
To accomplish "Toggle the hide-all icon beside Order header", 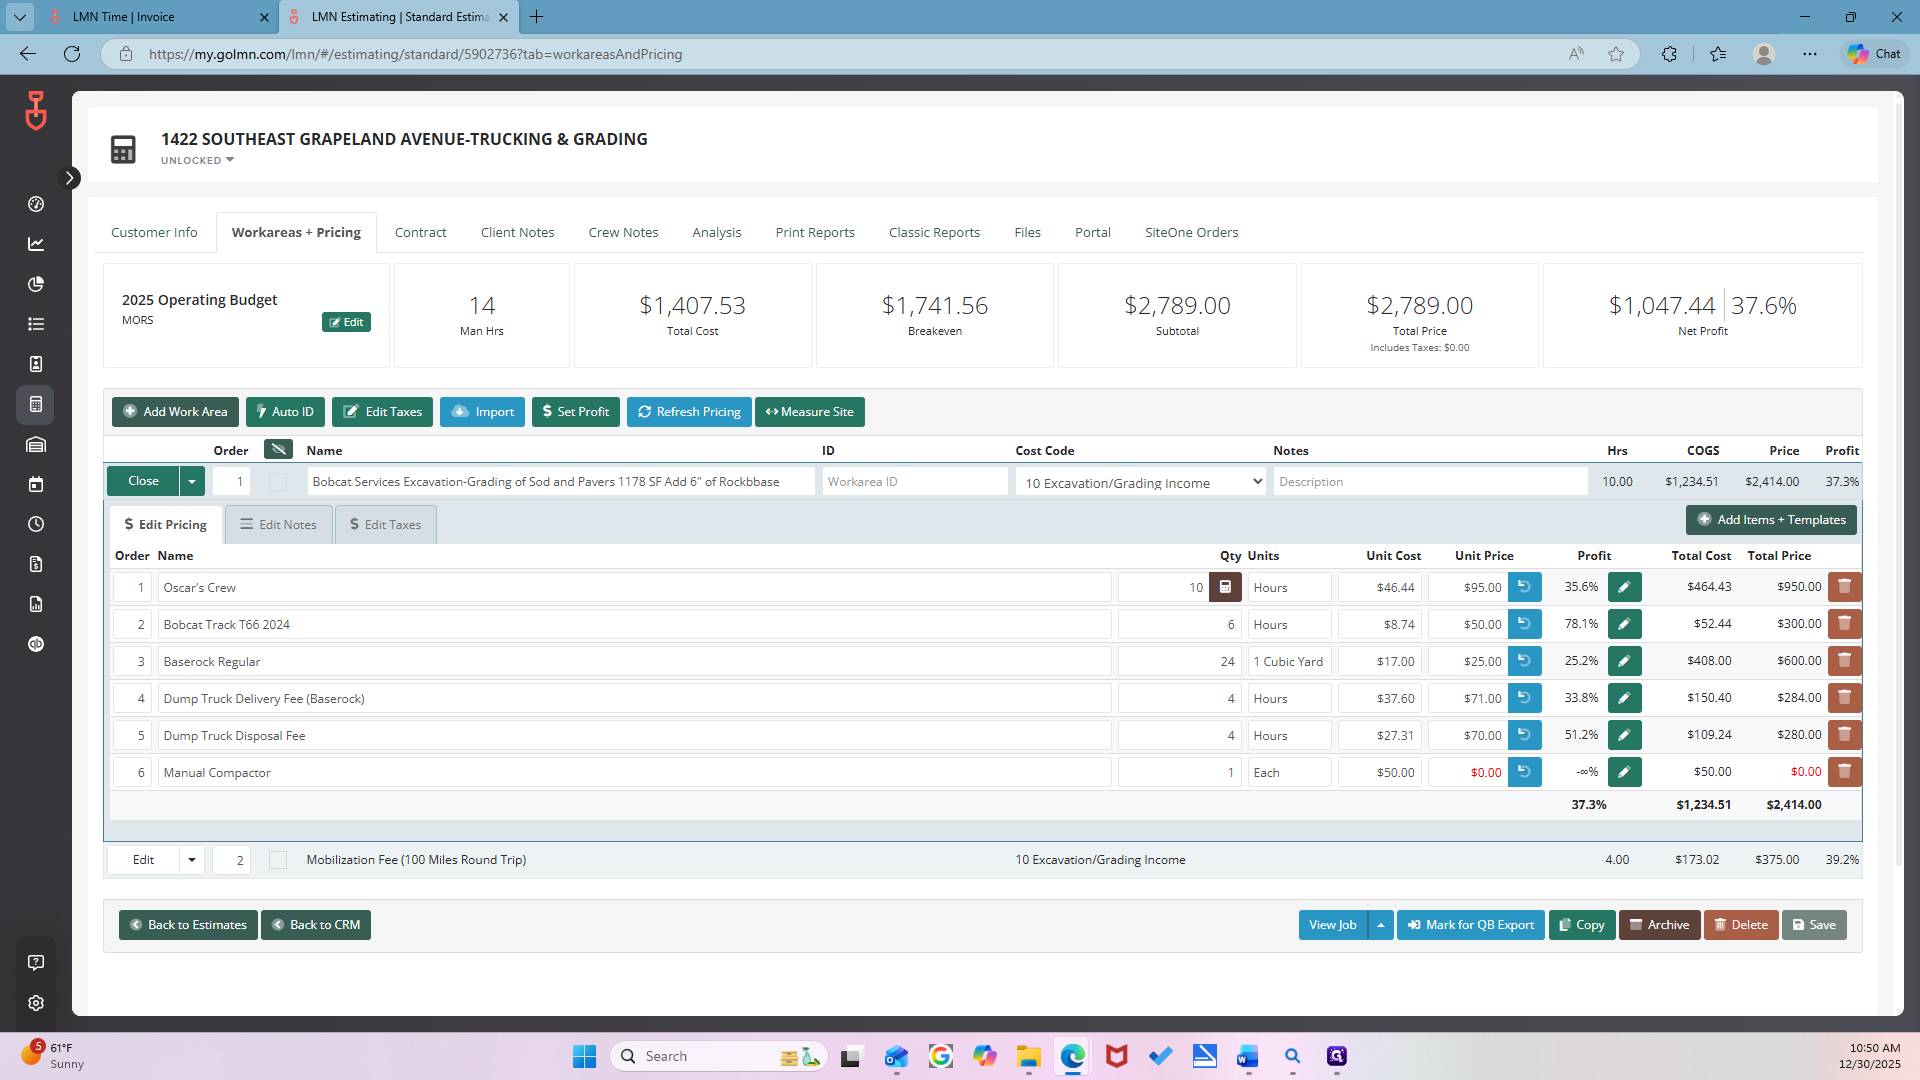I will tap(278, 449).
